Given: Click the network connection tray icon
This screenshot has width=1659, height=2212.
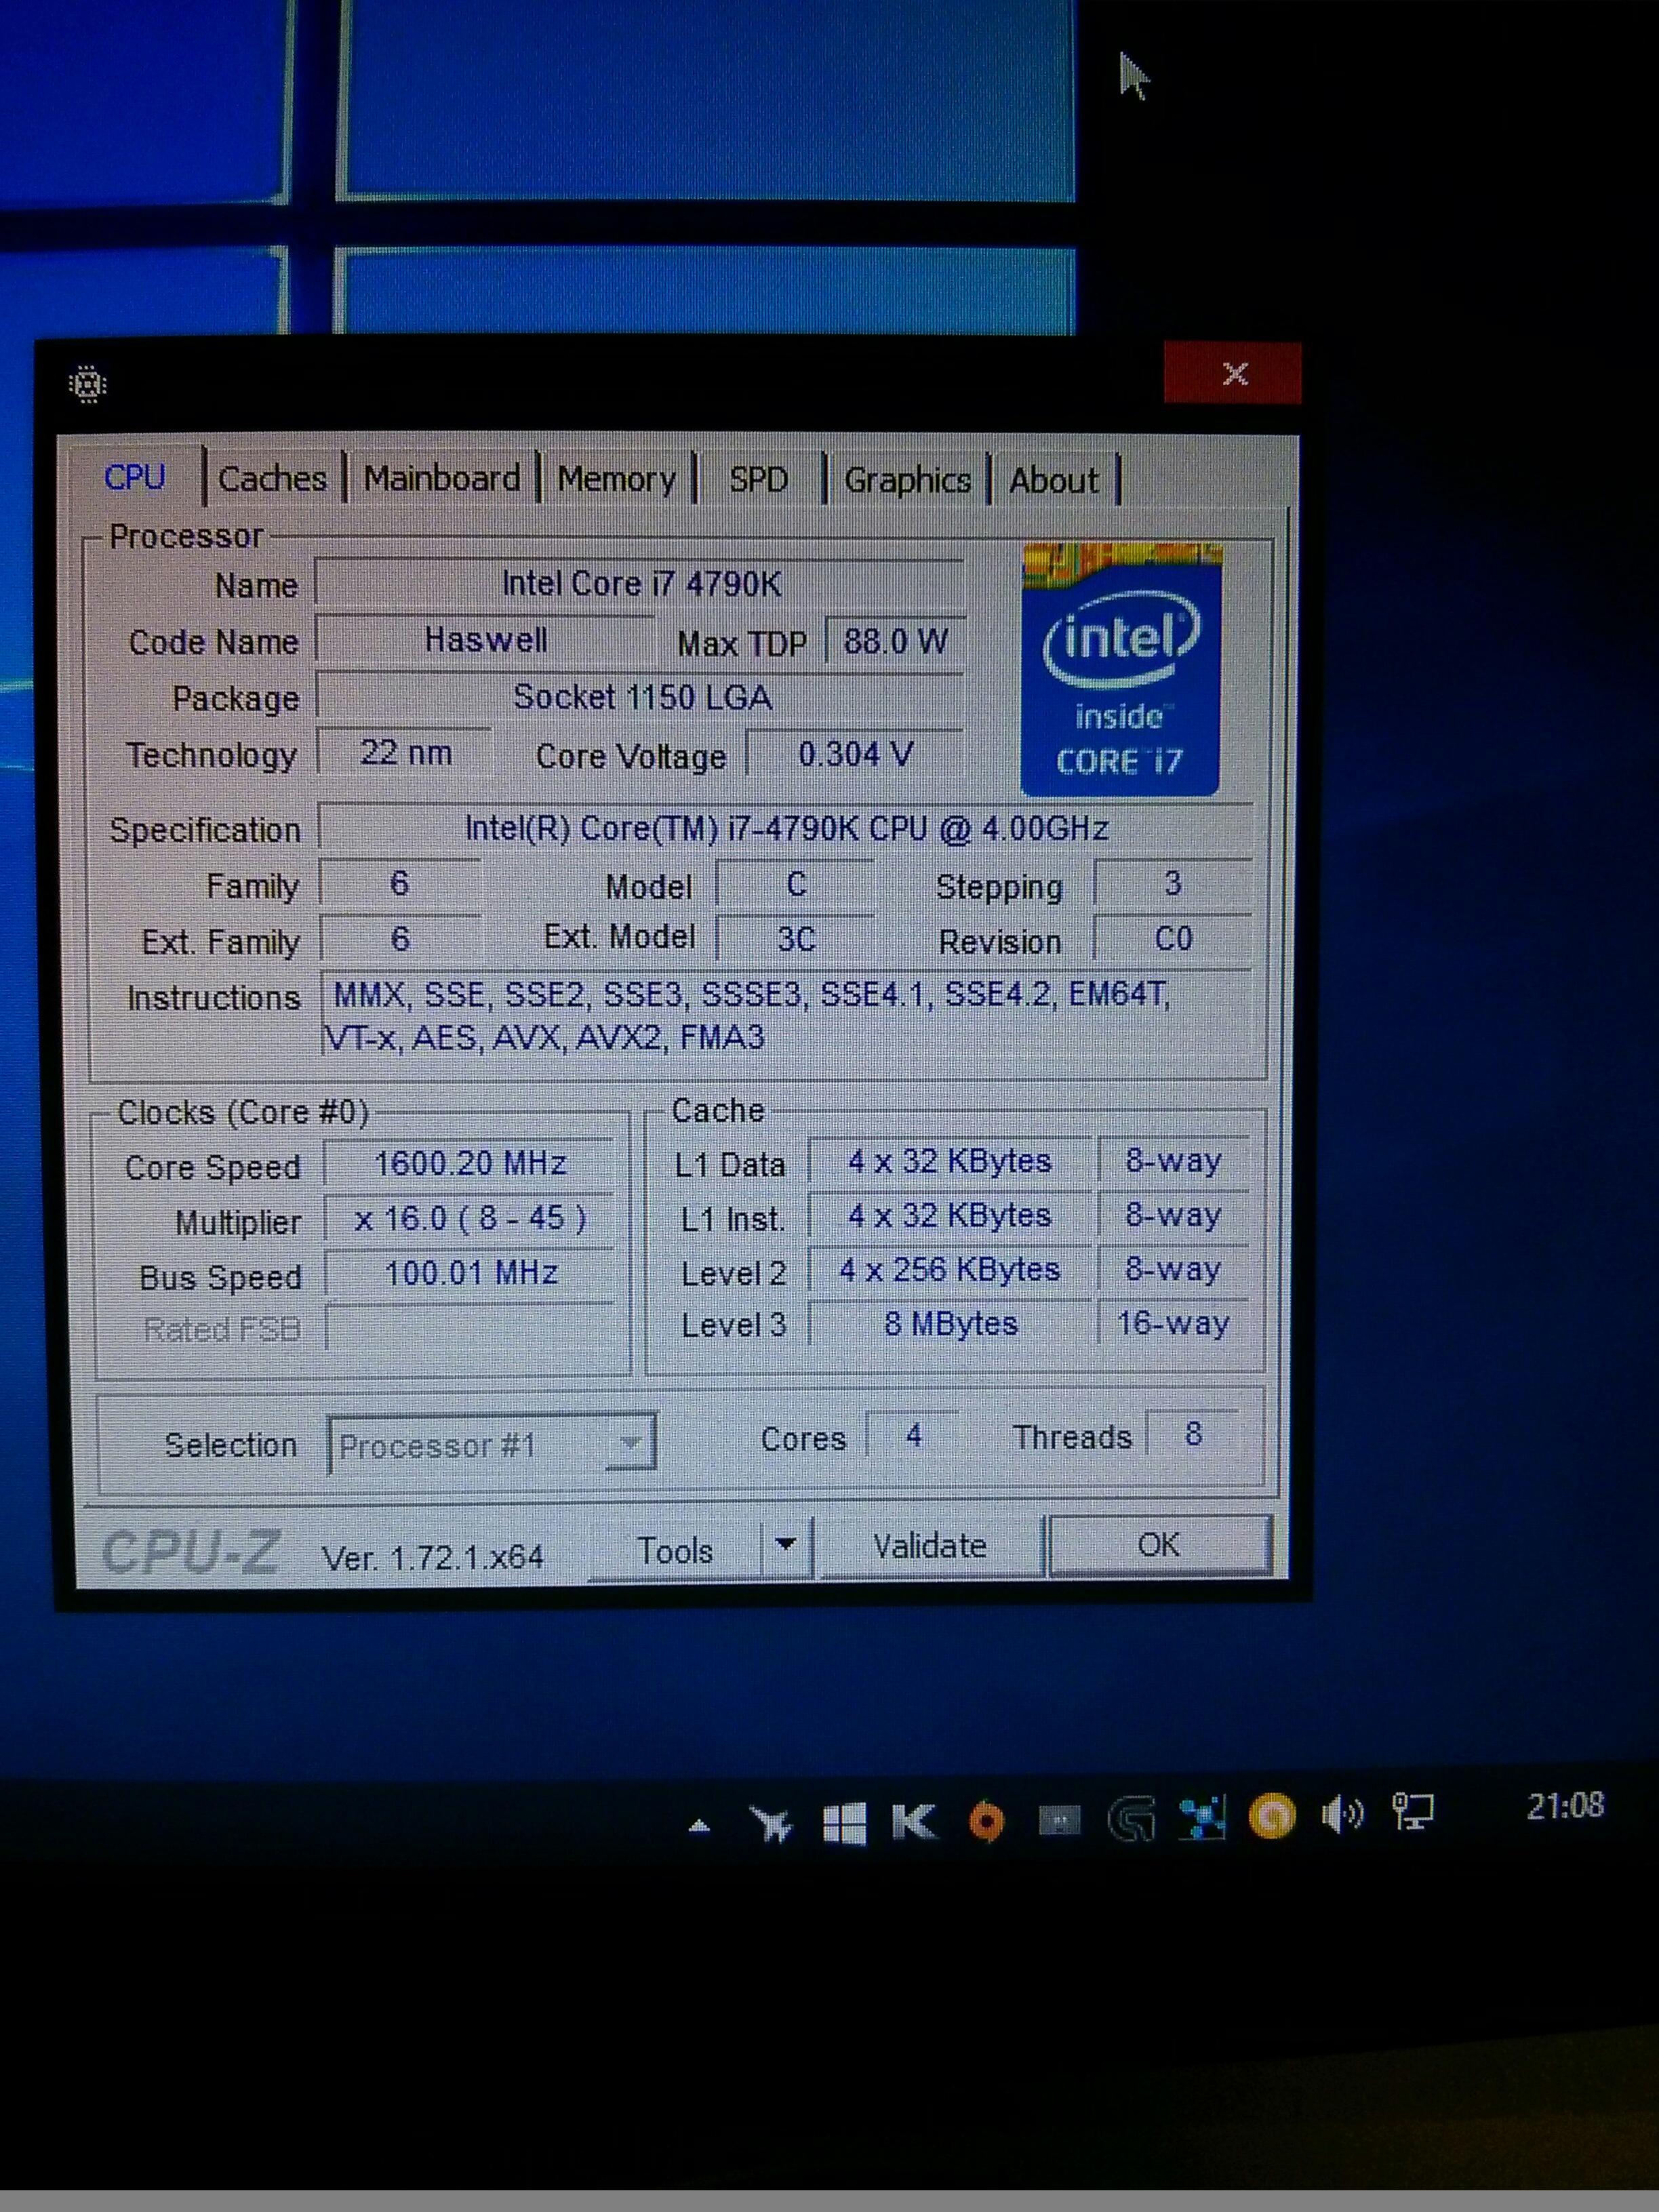Looking at the screenshot, I should (x=1412, y=1811).
